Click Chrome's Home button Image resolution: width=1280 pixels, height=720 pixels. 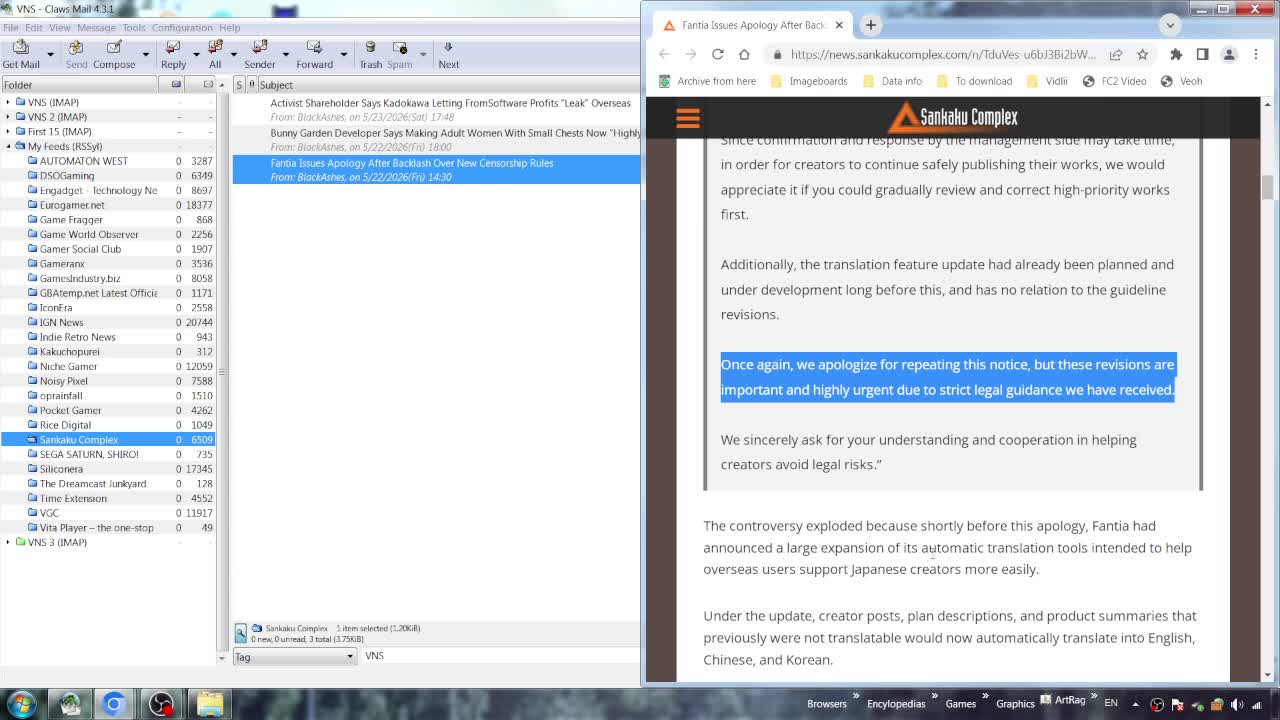coord(744,54)
